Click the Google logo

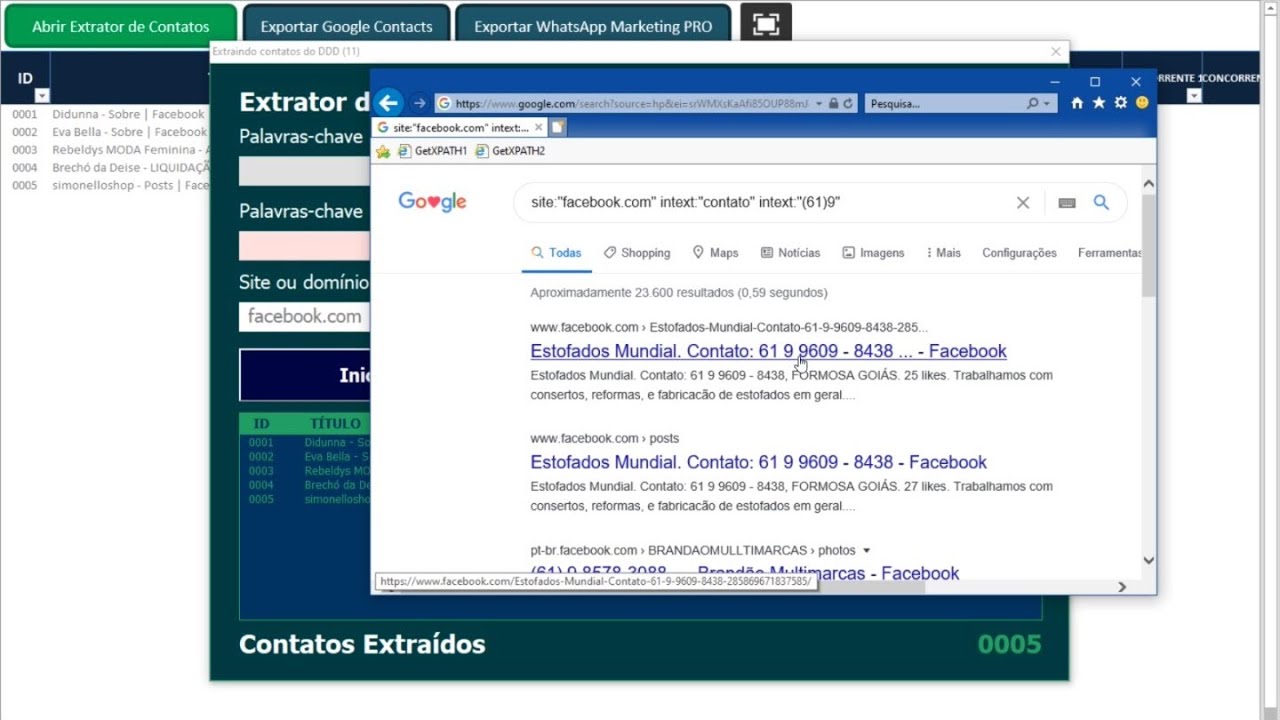coord(432,201)
